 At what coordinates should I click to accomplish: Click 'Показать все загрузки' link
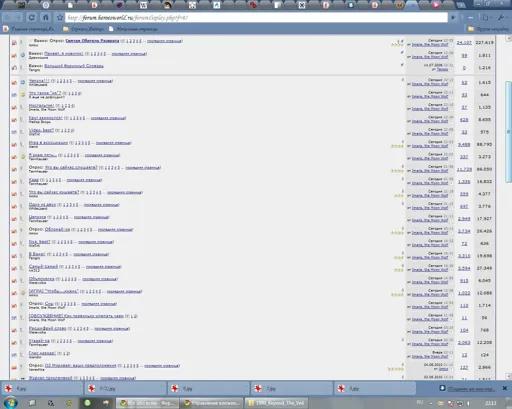click(471, 389)
